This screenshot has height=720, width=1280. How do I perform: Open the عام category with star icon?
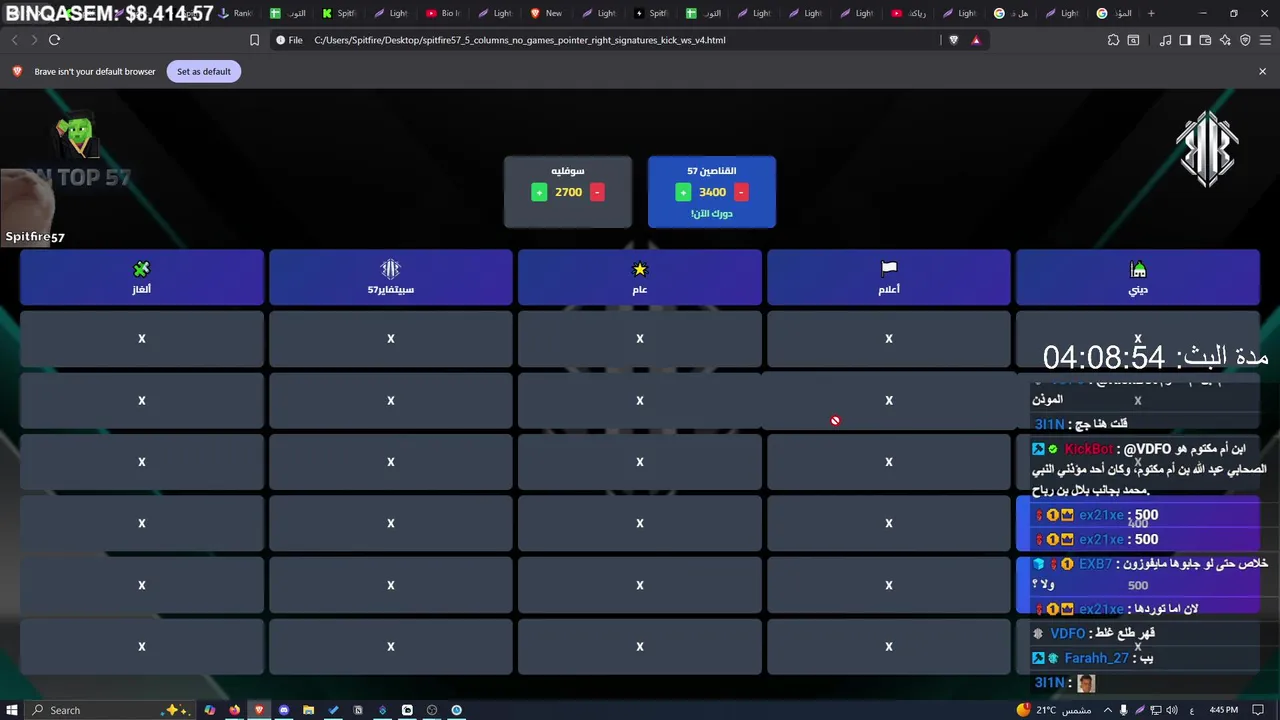[640, 277]
